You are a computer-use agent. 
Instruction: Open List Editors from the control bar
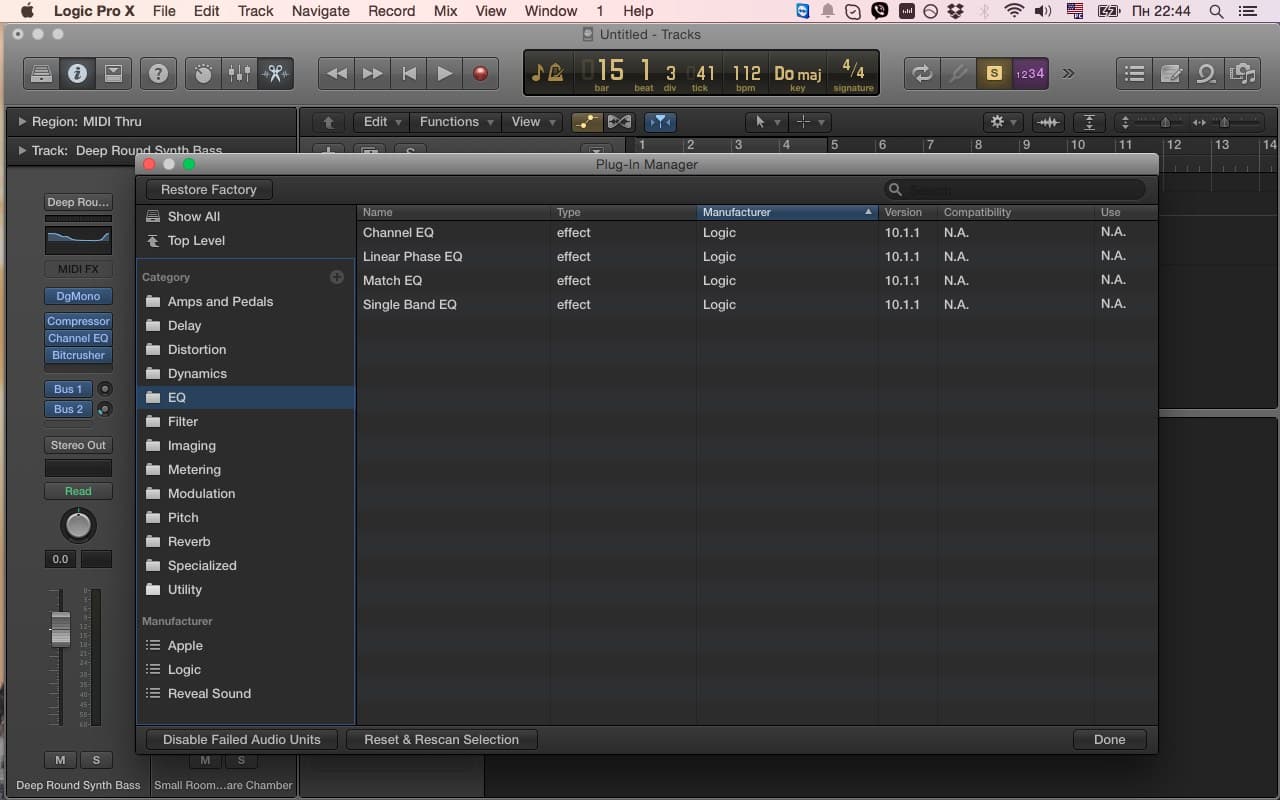[1134, 73]
